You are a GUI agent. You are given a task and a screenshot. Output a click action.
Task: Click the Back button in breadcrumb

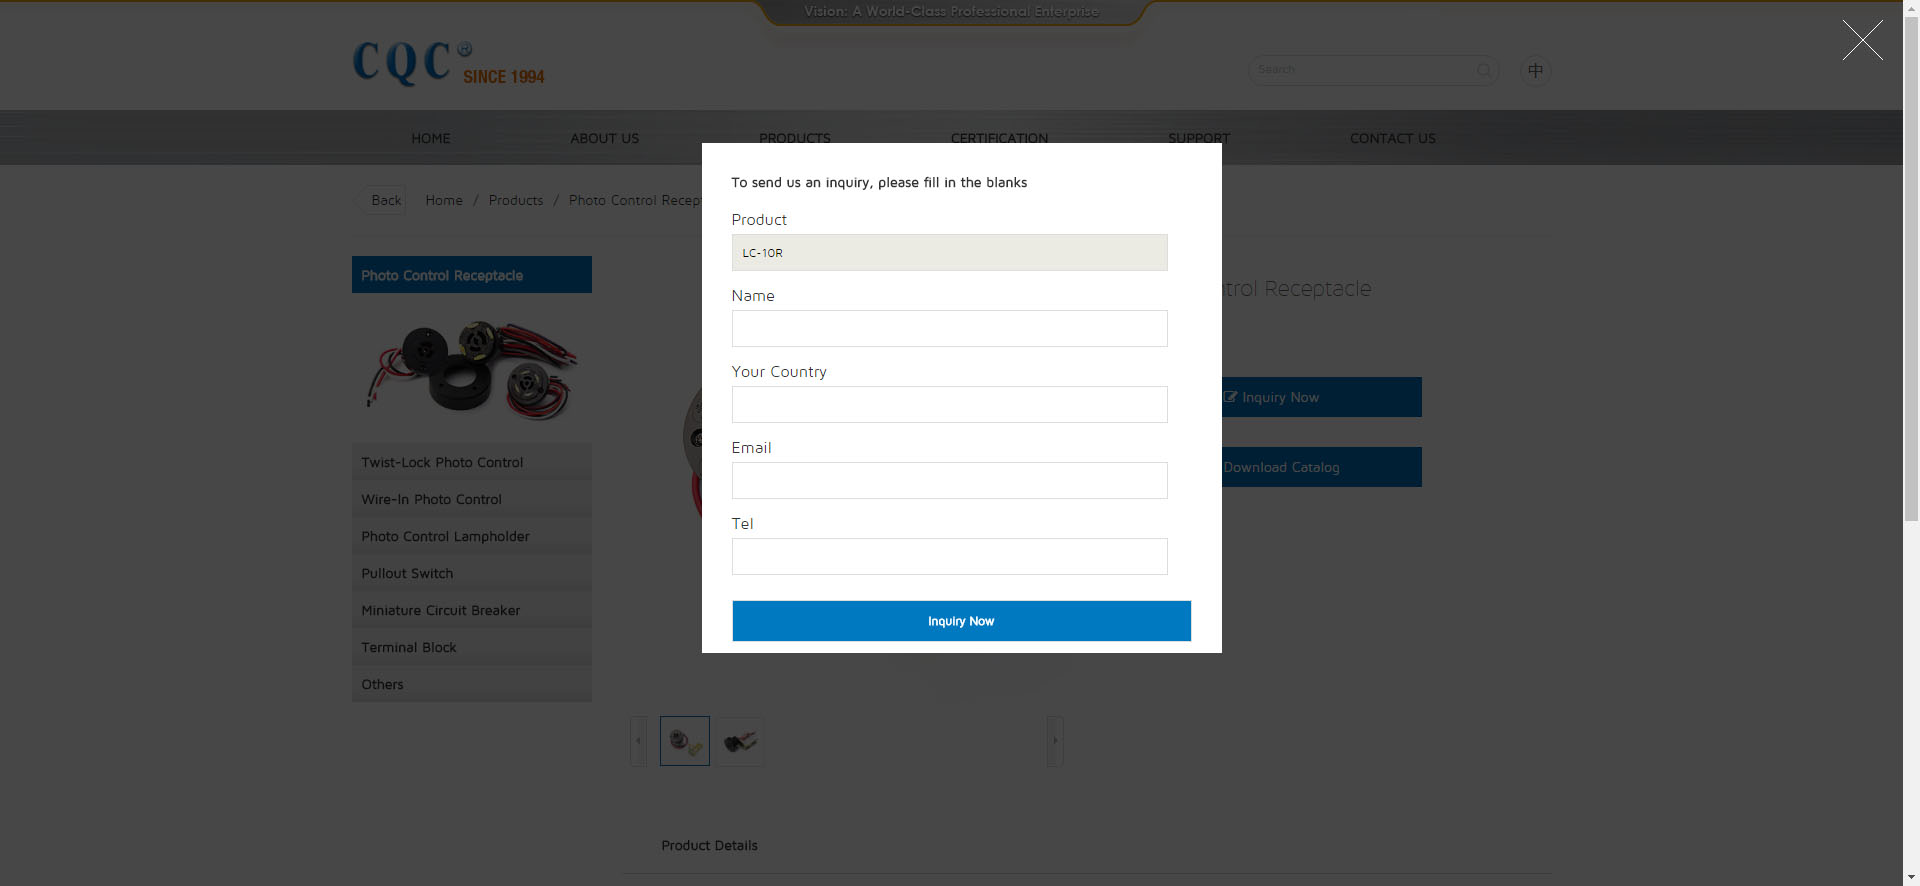(x=385, y=200)
